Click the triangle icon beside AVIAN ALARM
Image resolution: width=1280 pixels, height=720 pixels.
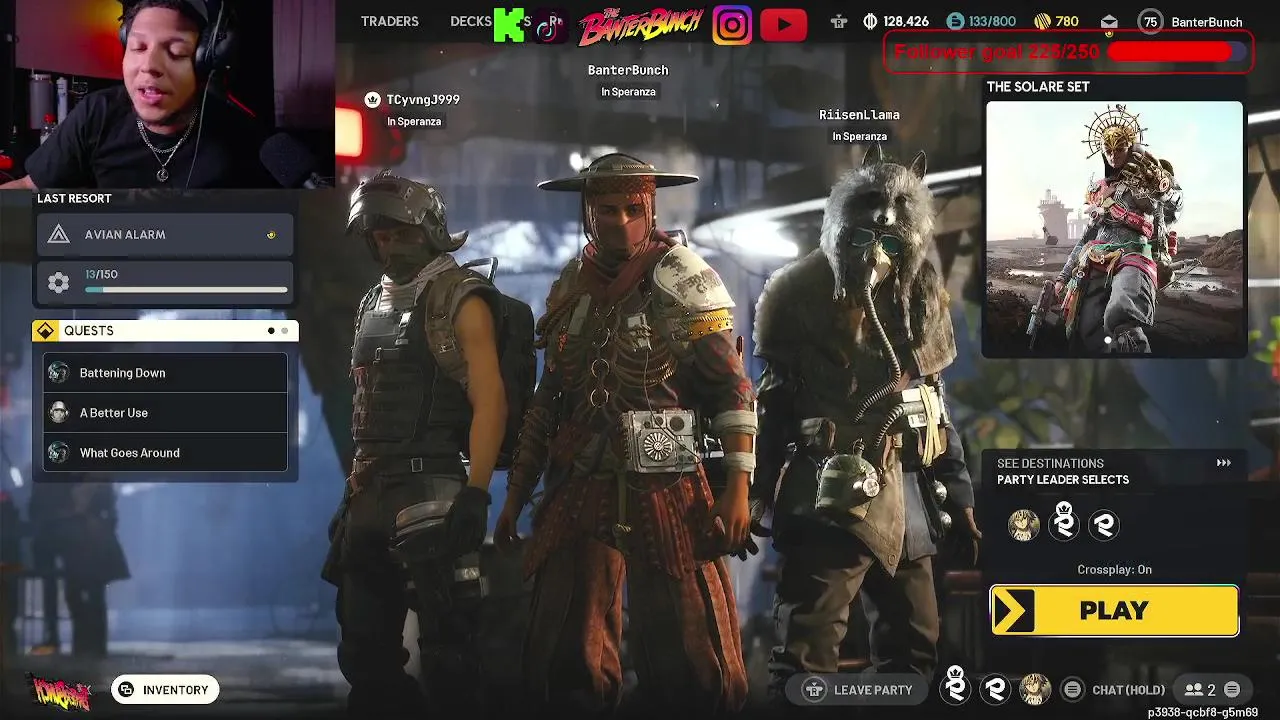click(x=58, y=234)
